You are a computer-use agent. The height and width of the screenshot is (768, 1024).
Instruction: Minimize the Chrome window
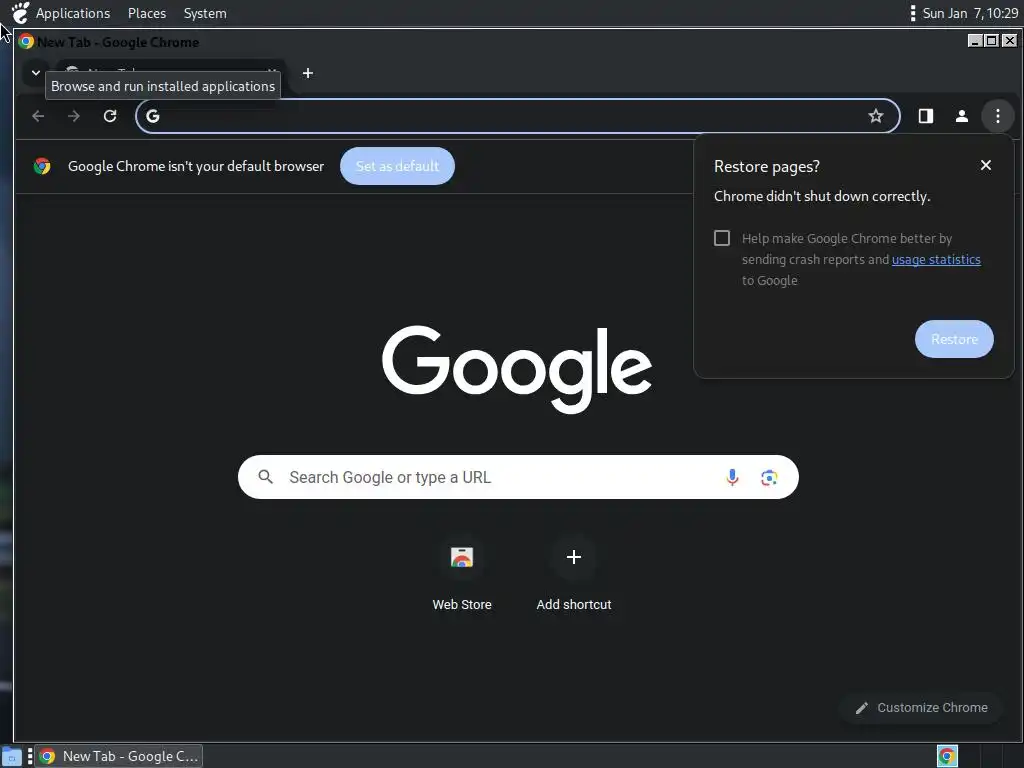click(975, 40)
